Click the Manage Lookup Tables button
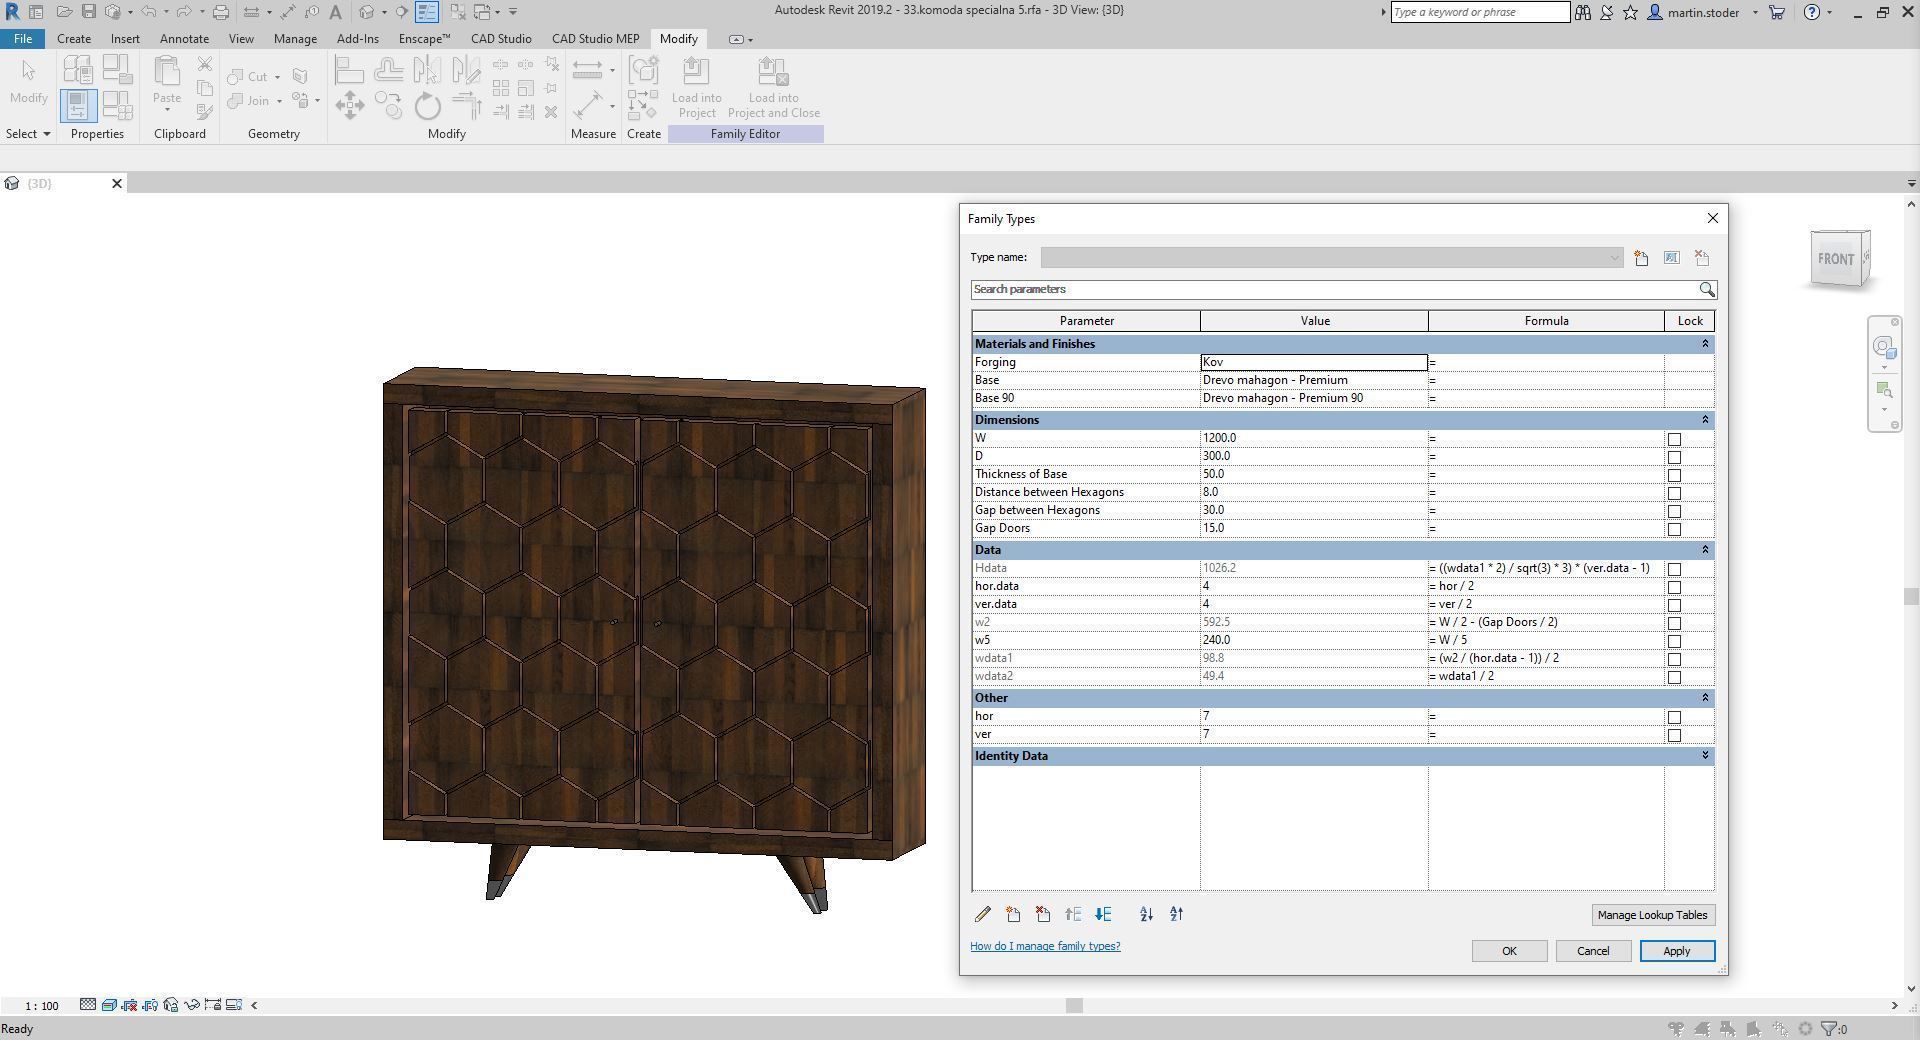 [1652, 914]
